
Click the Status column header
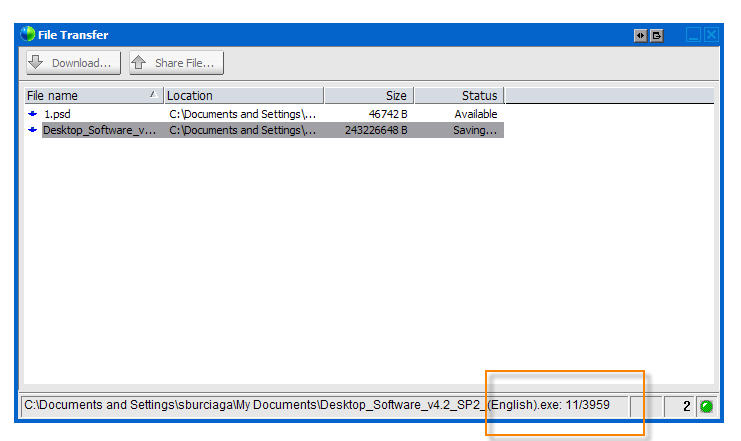458,96
